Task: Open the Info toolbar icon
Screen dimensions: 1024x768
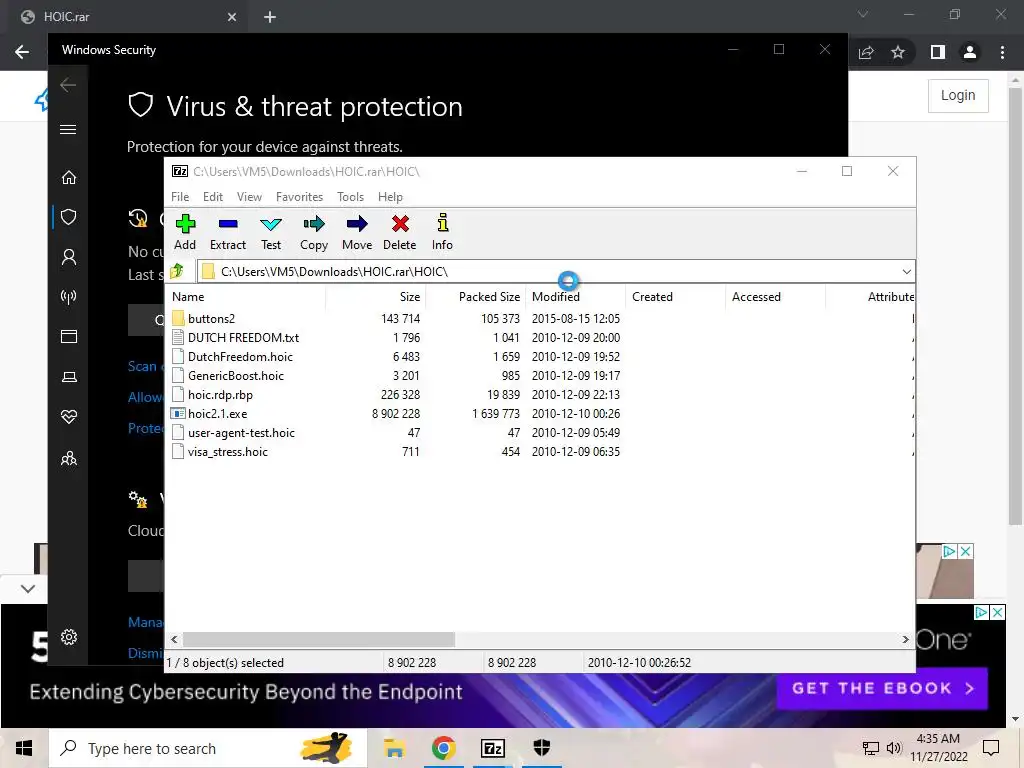Action: click(x=442, y=232)
